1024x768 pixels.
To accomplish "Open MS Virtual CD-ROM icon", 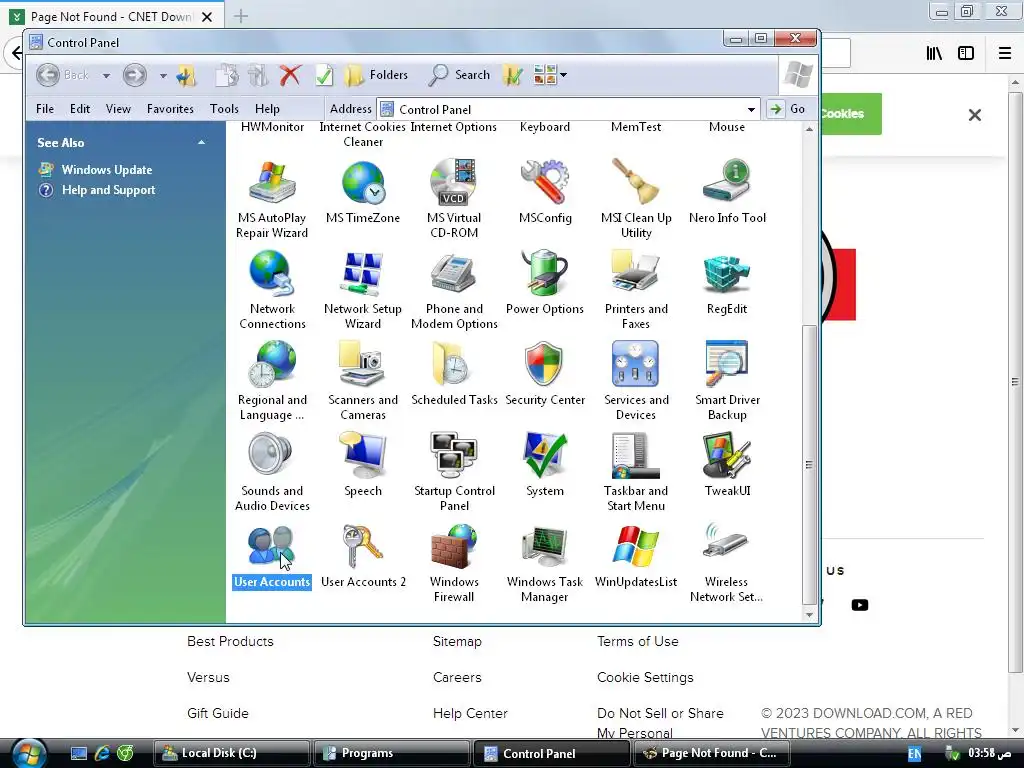I will pyautogui.click(x=454, y=182).
